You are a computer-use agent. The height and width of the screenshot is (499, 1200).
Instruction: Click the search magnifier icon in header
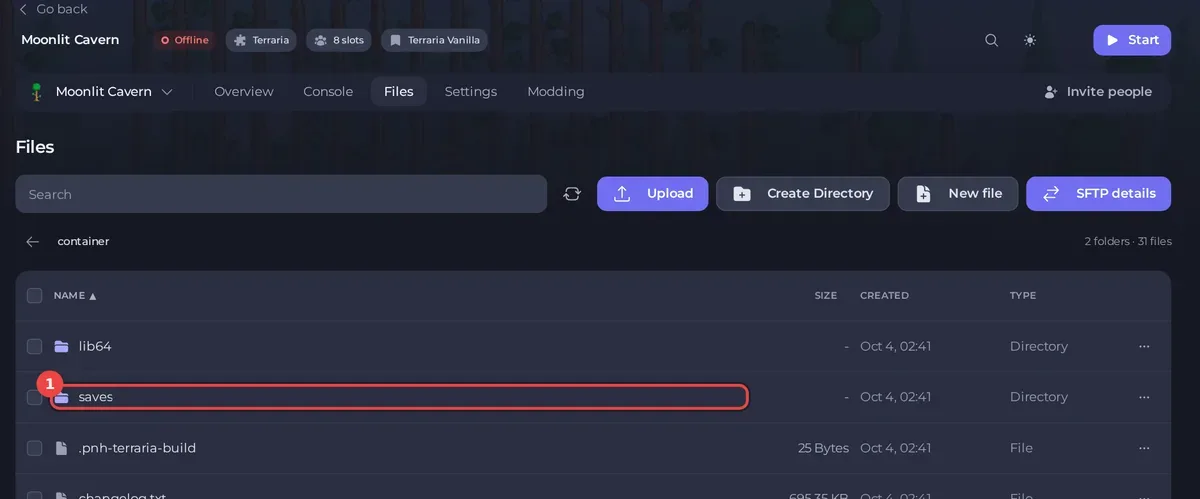click(991, 40)
